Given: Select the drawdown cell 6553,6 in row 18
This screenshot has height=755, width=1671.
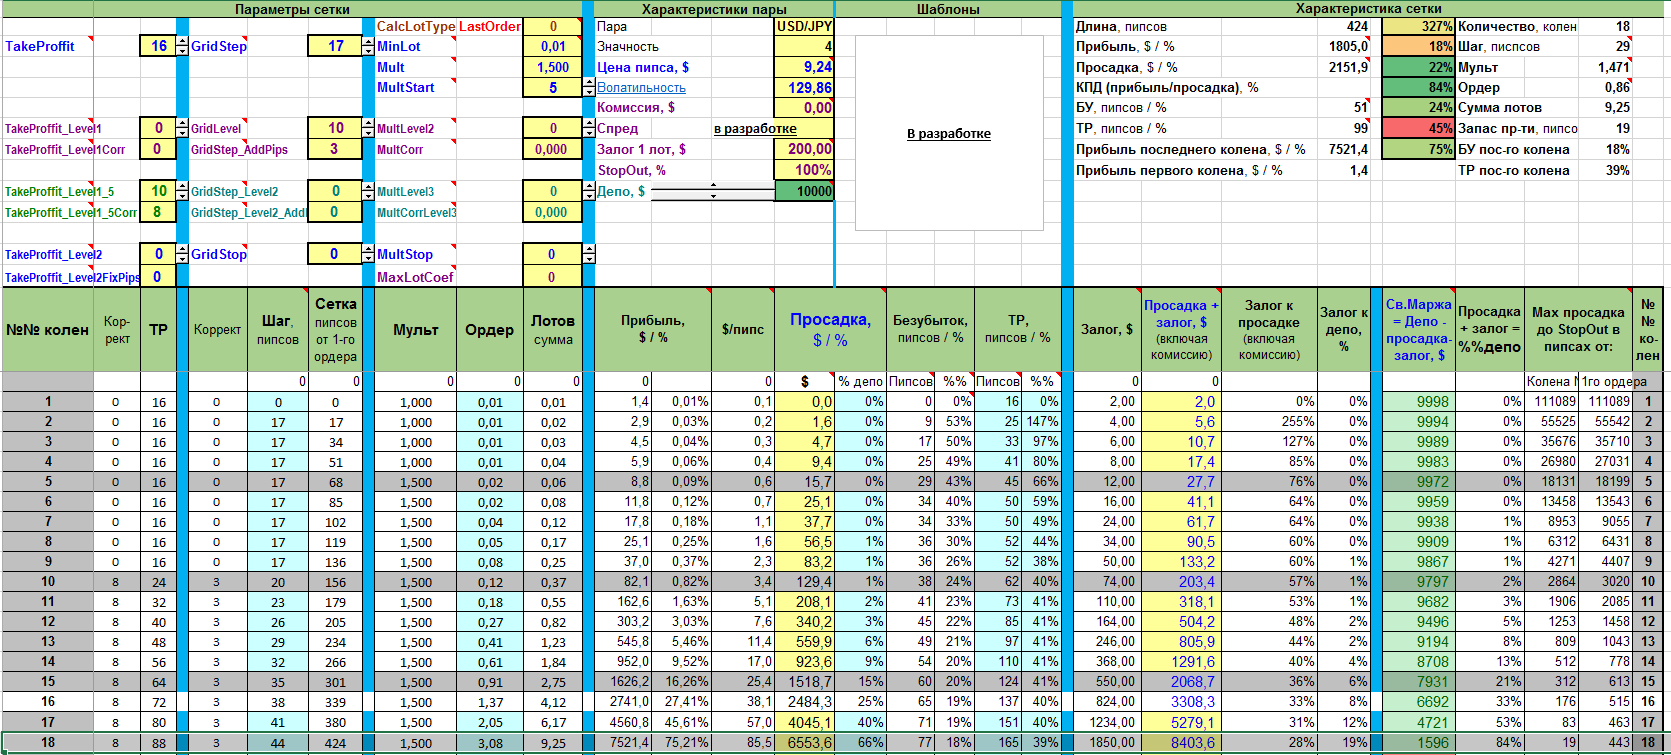Looking at the screenshot, I should tap(804, 743).
